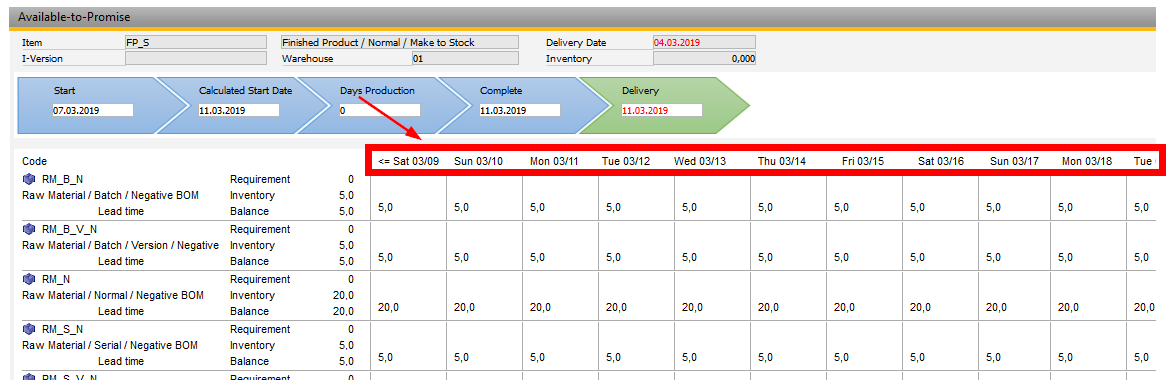1168x386 pixels.
Task: Click the Complete date box 11.03.2019
Action: coord(519,110)
